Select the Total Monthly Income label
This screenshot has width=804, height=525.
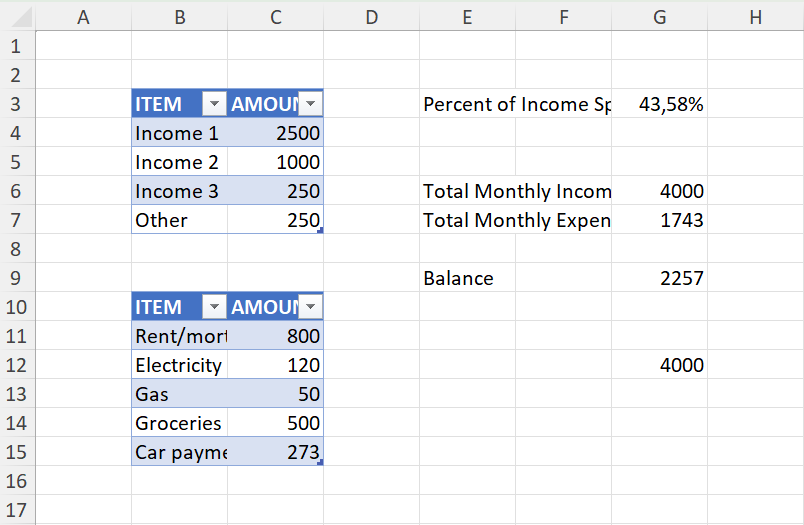tap(515, 191)
